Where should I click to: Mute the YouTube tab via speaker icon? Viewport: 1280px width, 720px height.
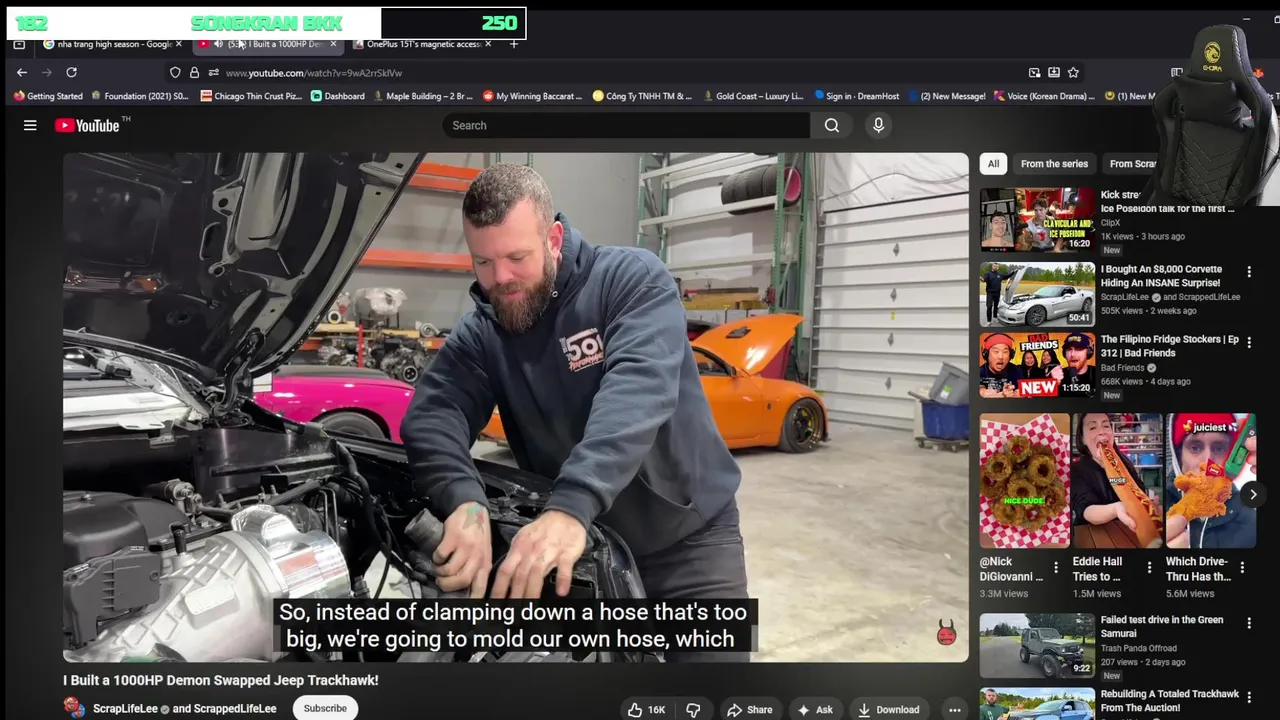[218, 44]
